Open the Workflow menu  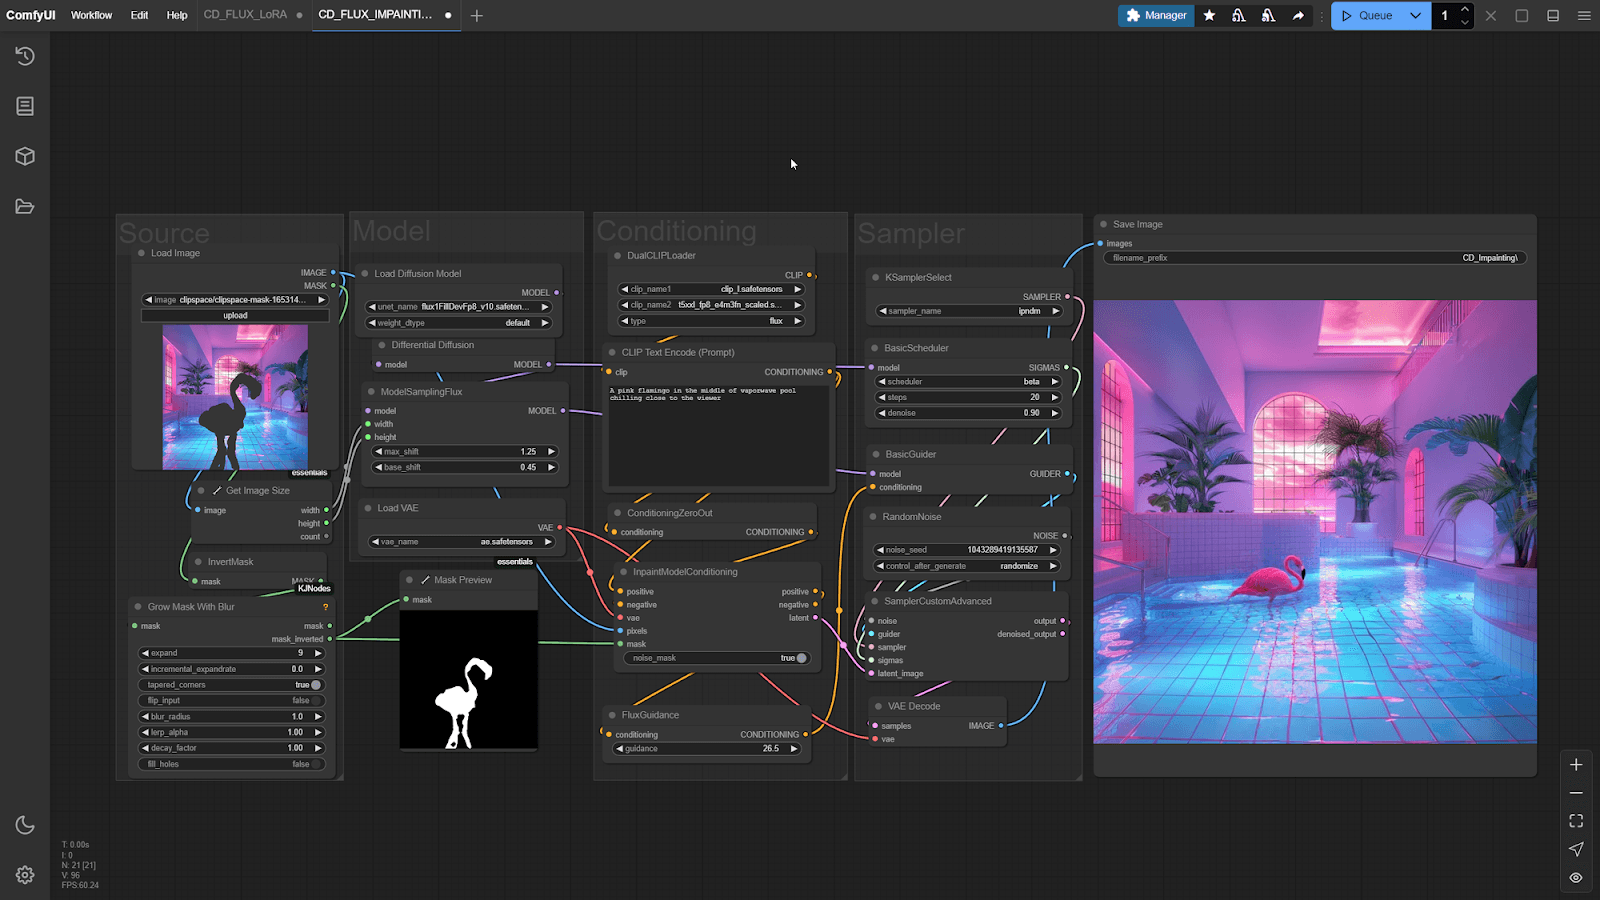tap(91, 16)
